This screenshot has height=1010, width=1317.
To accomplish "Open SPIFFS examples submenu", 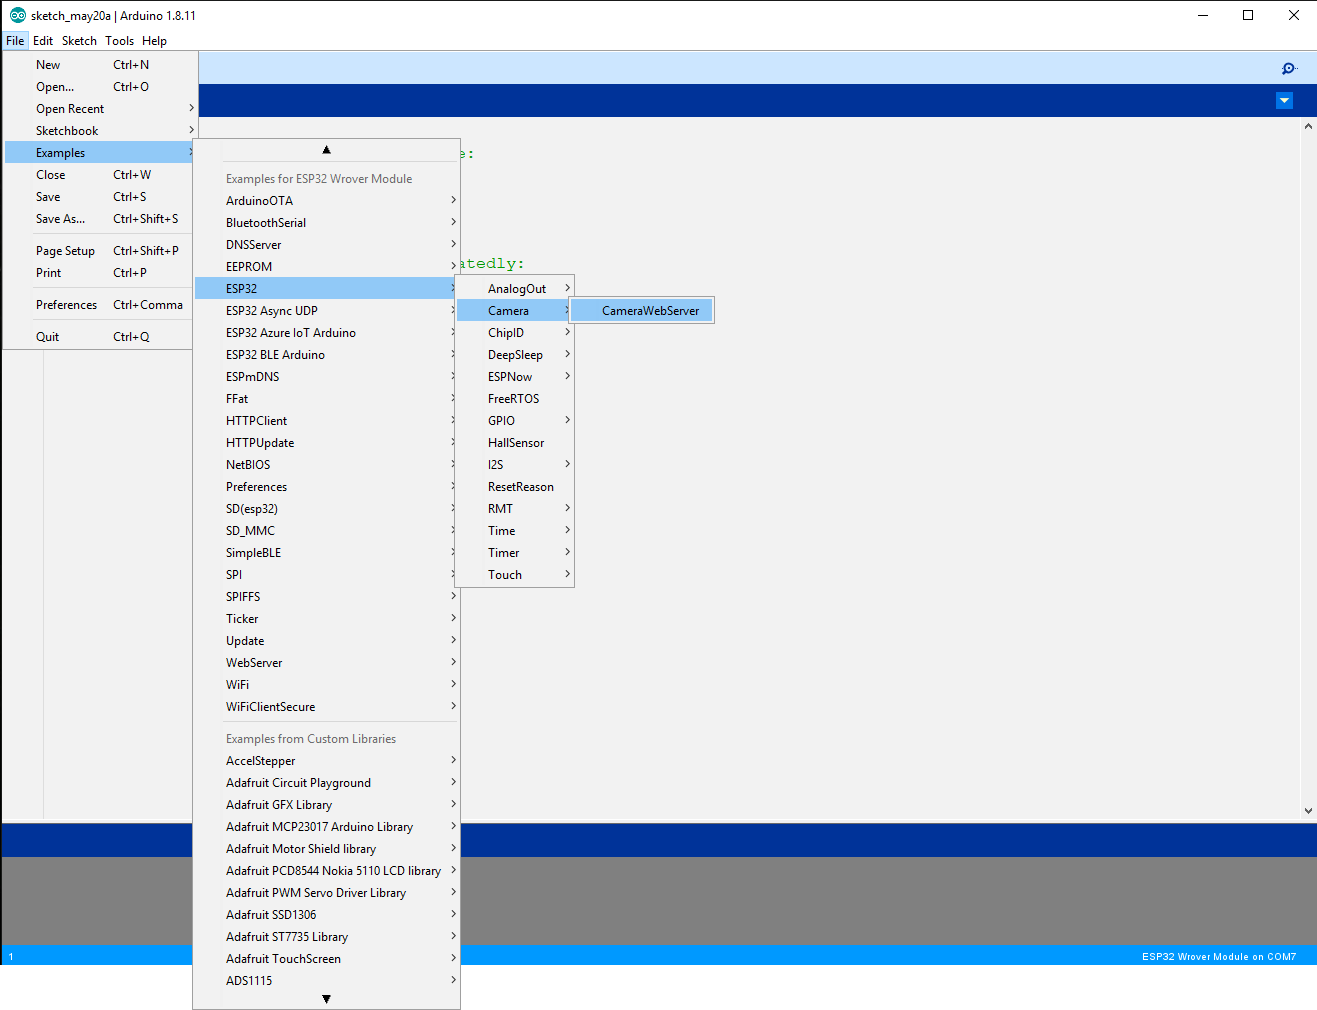I will click(x=327, y=597).
